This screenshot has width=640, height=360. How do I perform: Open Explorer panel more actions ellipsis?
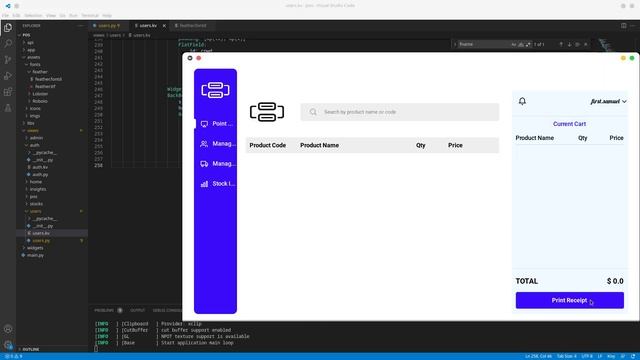(x=80, y=26)
